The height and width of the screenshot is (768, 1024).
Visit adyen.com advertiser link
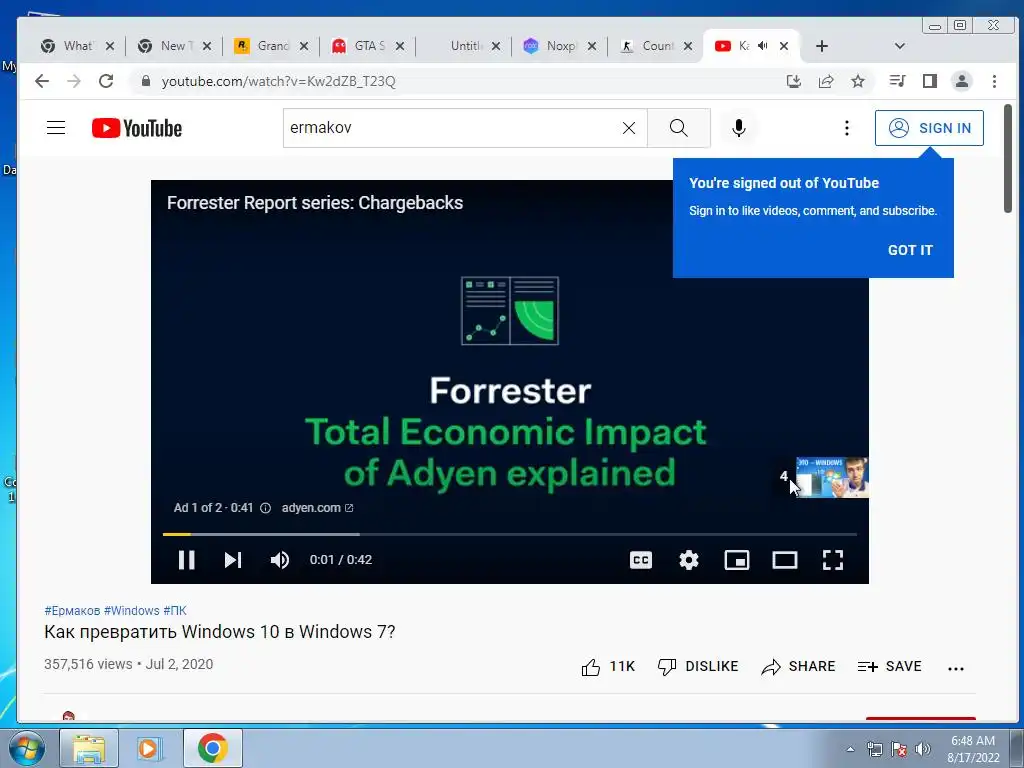click(317, 508)
